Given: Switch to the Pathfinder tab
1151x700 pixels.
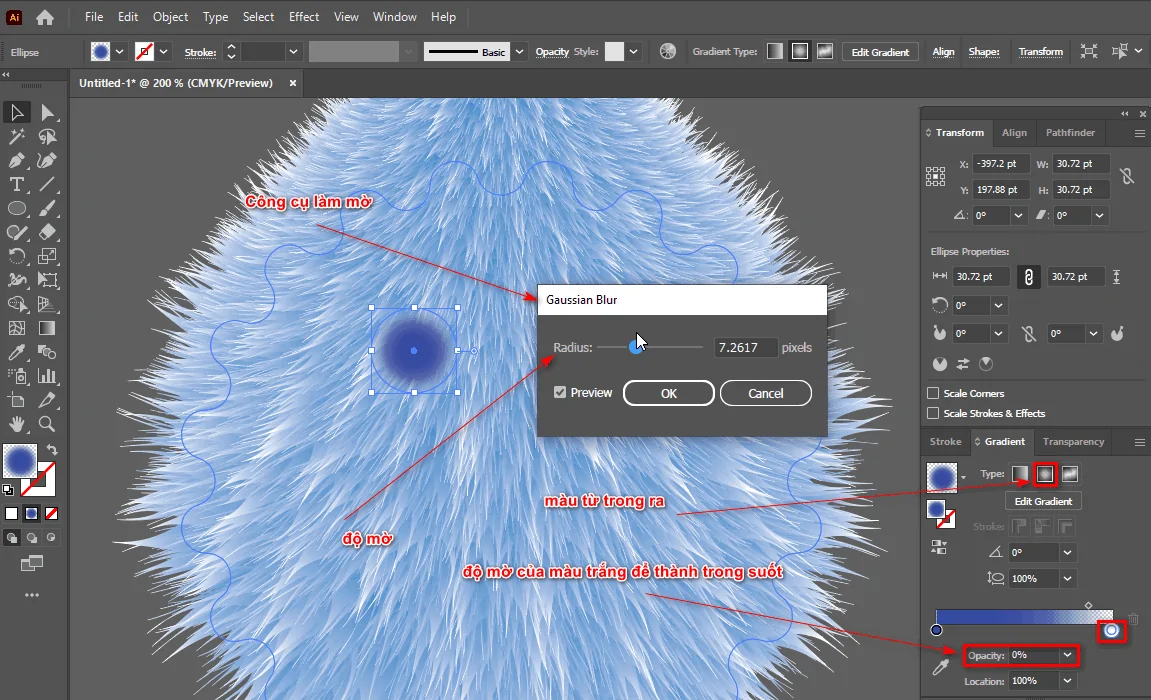Looking at the screenshot, I should click(1070, 132).
